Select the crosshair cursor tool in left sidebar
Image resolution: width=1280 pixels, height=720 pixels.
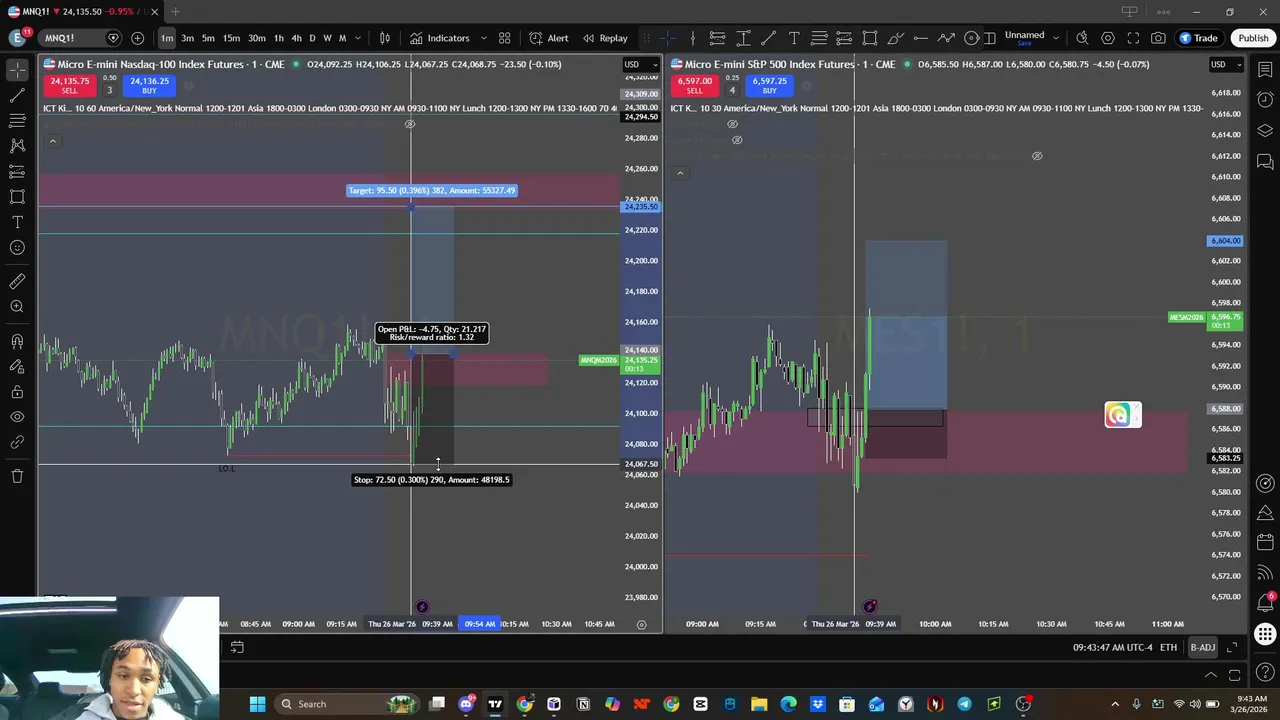click(17, 70)
